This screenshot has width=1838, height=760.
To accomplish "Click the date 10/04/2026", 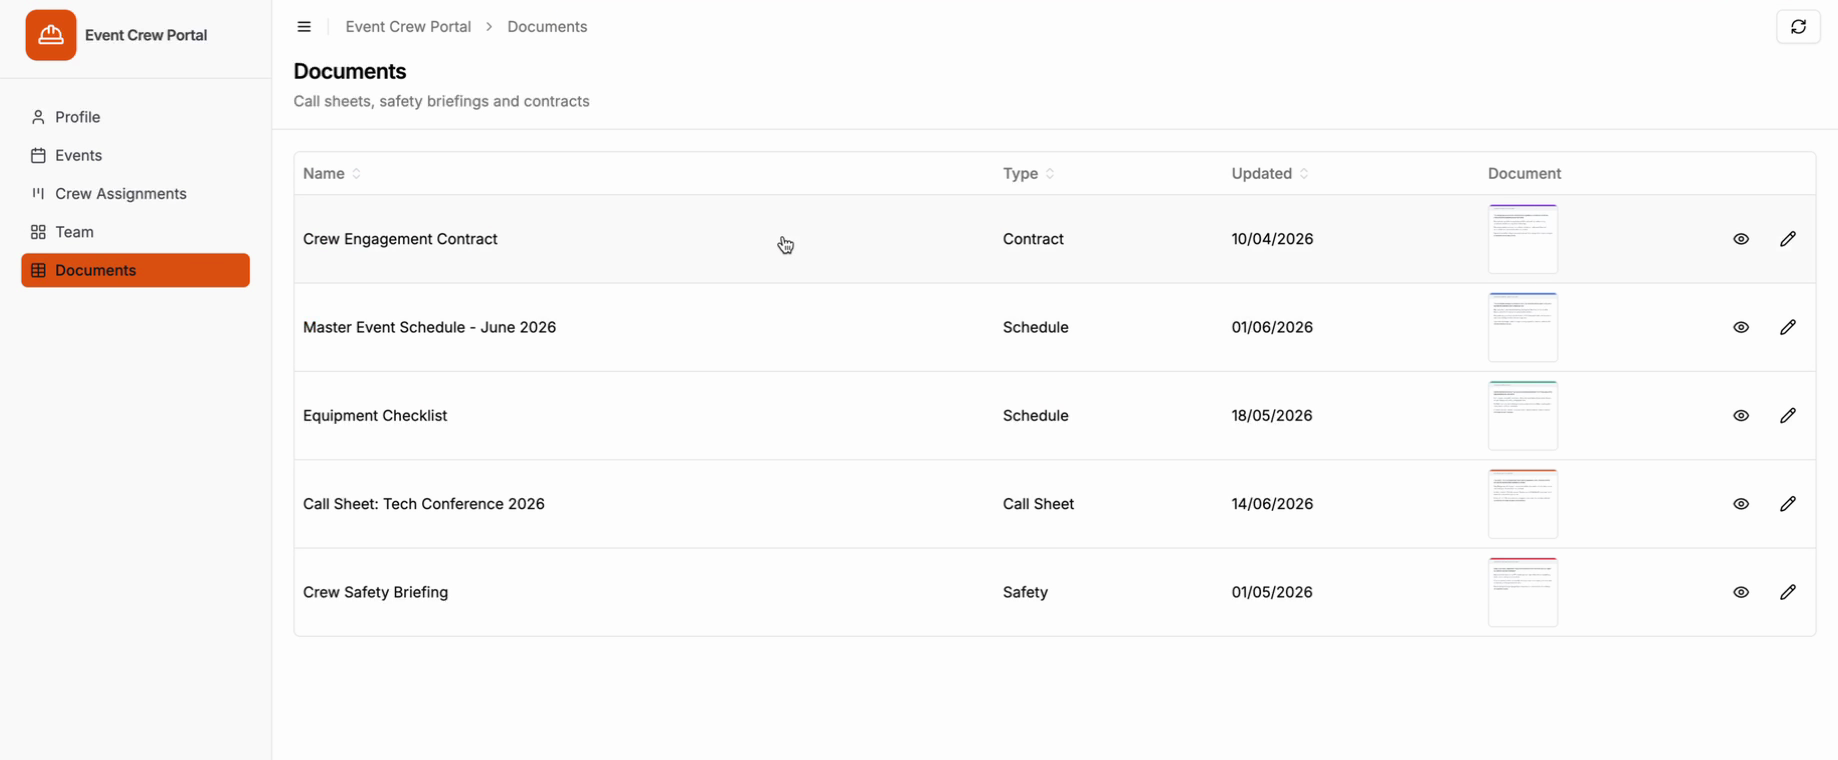I will (1272, 239).
